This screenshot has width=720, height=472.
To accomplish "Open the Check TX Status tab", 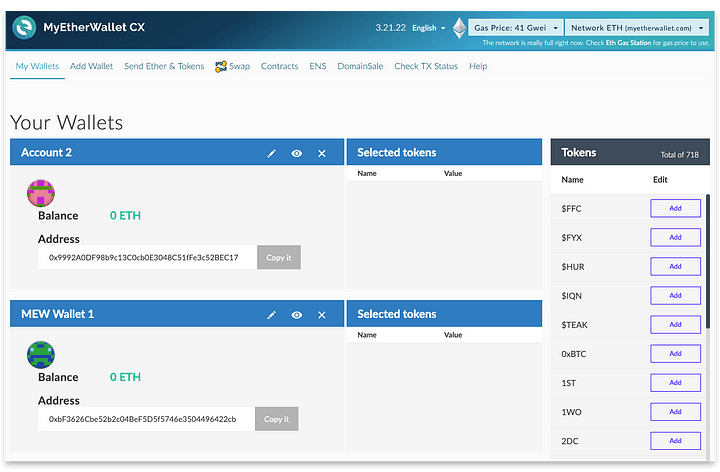I will click(x=426, y=66).
